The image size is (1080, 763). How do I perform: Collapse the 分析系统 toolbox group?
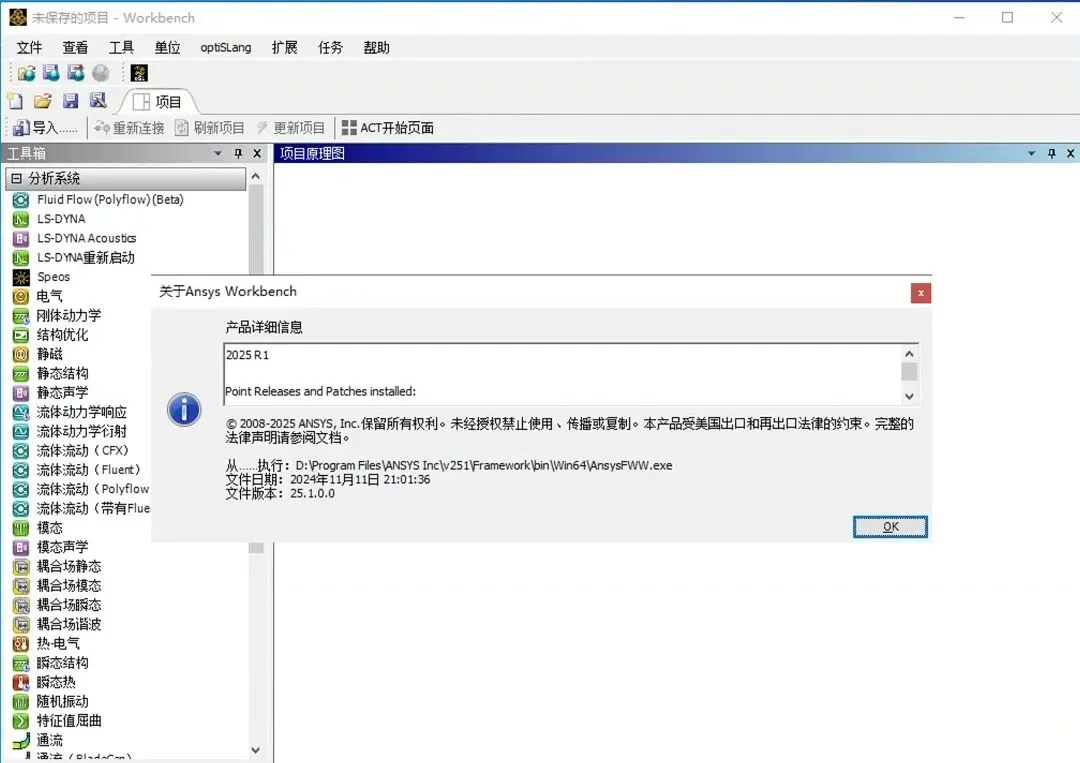coord(17,178)
